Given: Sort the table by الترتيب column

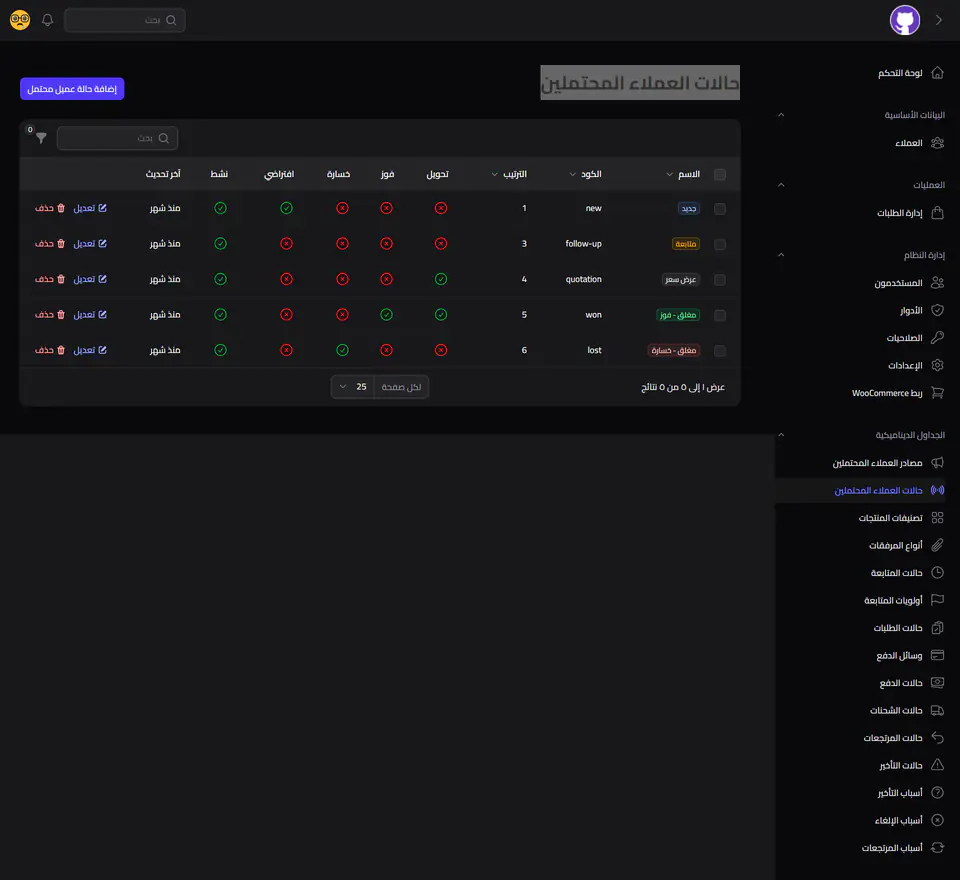Looking at the screenshot, I should [x=509, y=175].
